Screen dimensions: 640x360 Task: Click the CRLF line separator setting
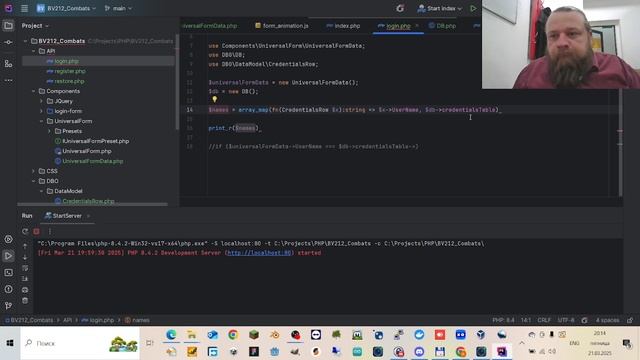(x=544, y=320)
